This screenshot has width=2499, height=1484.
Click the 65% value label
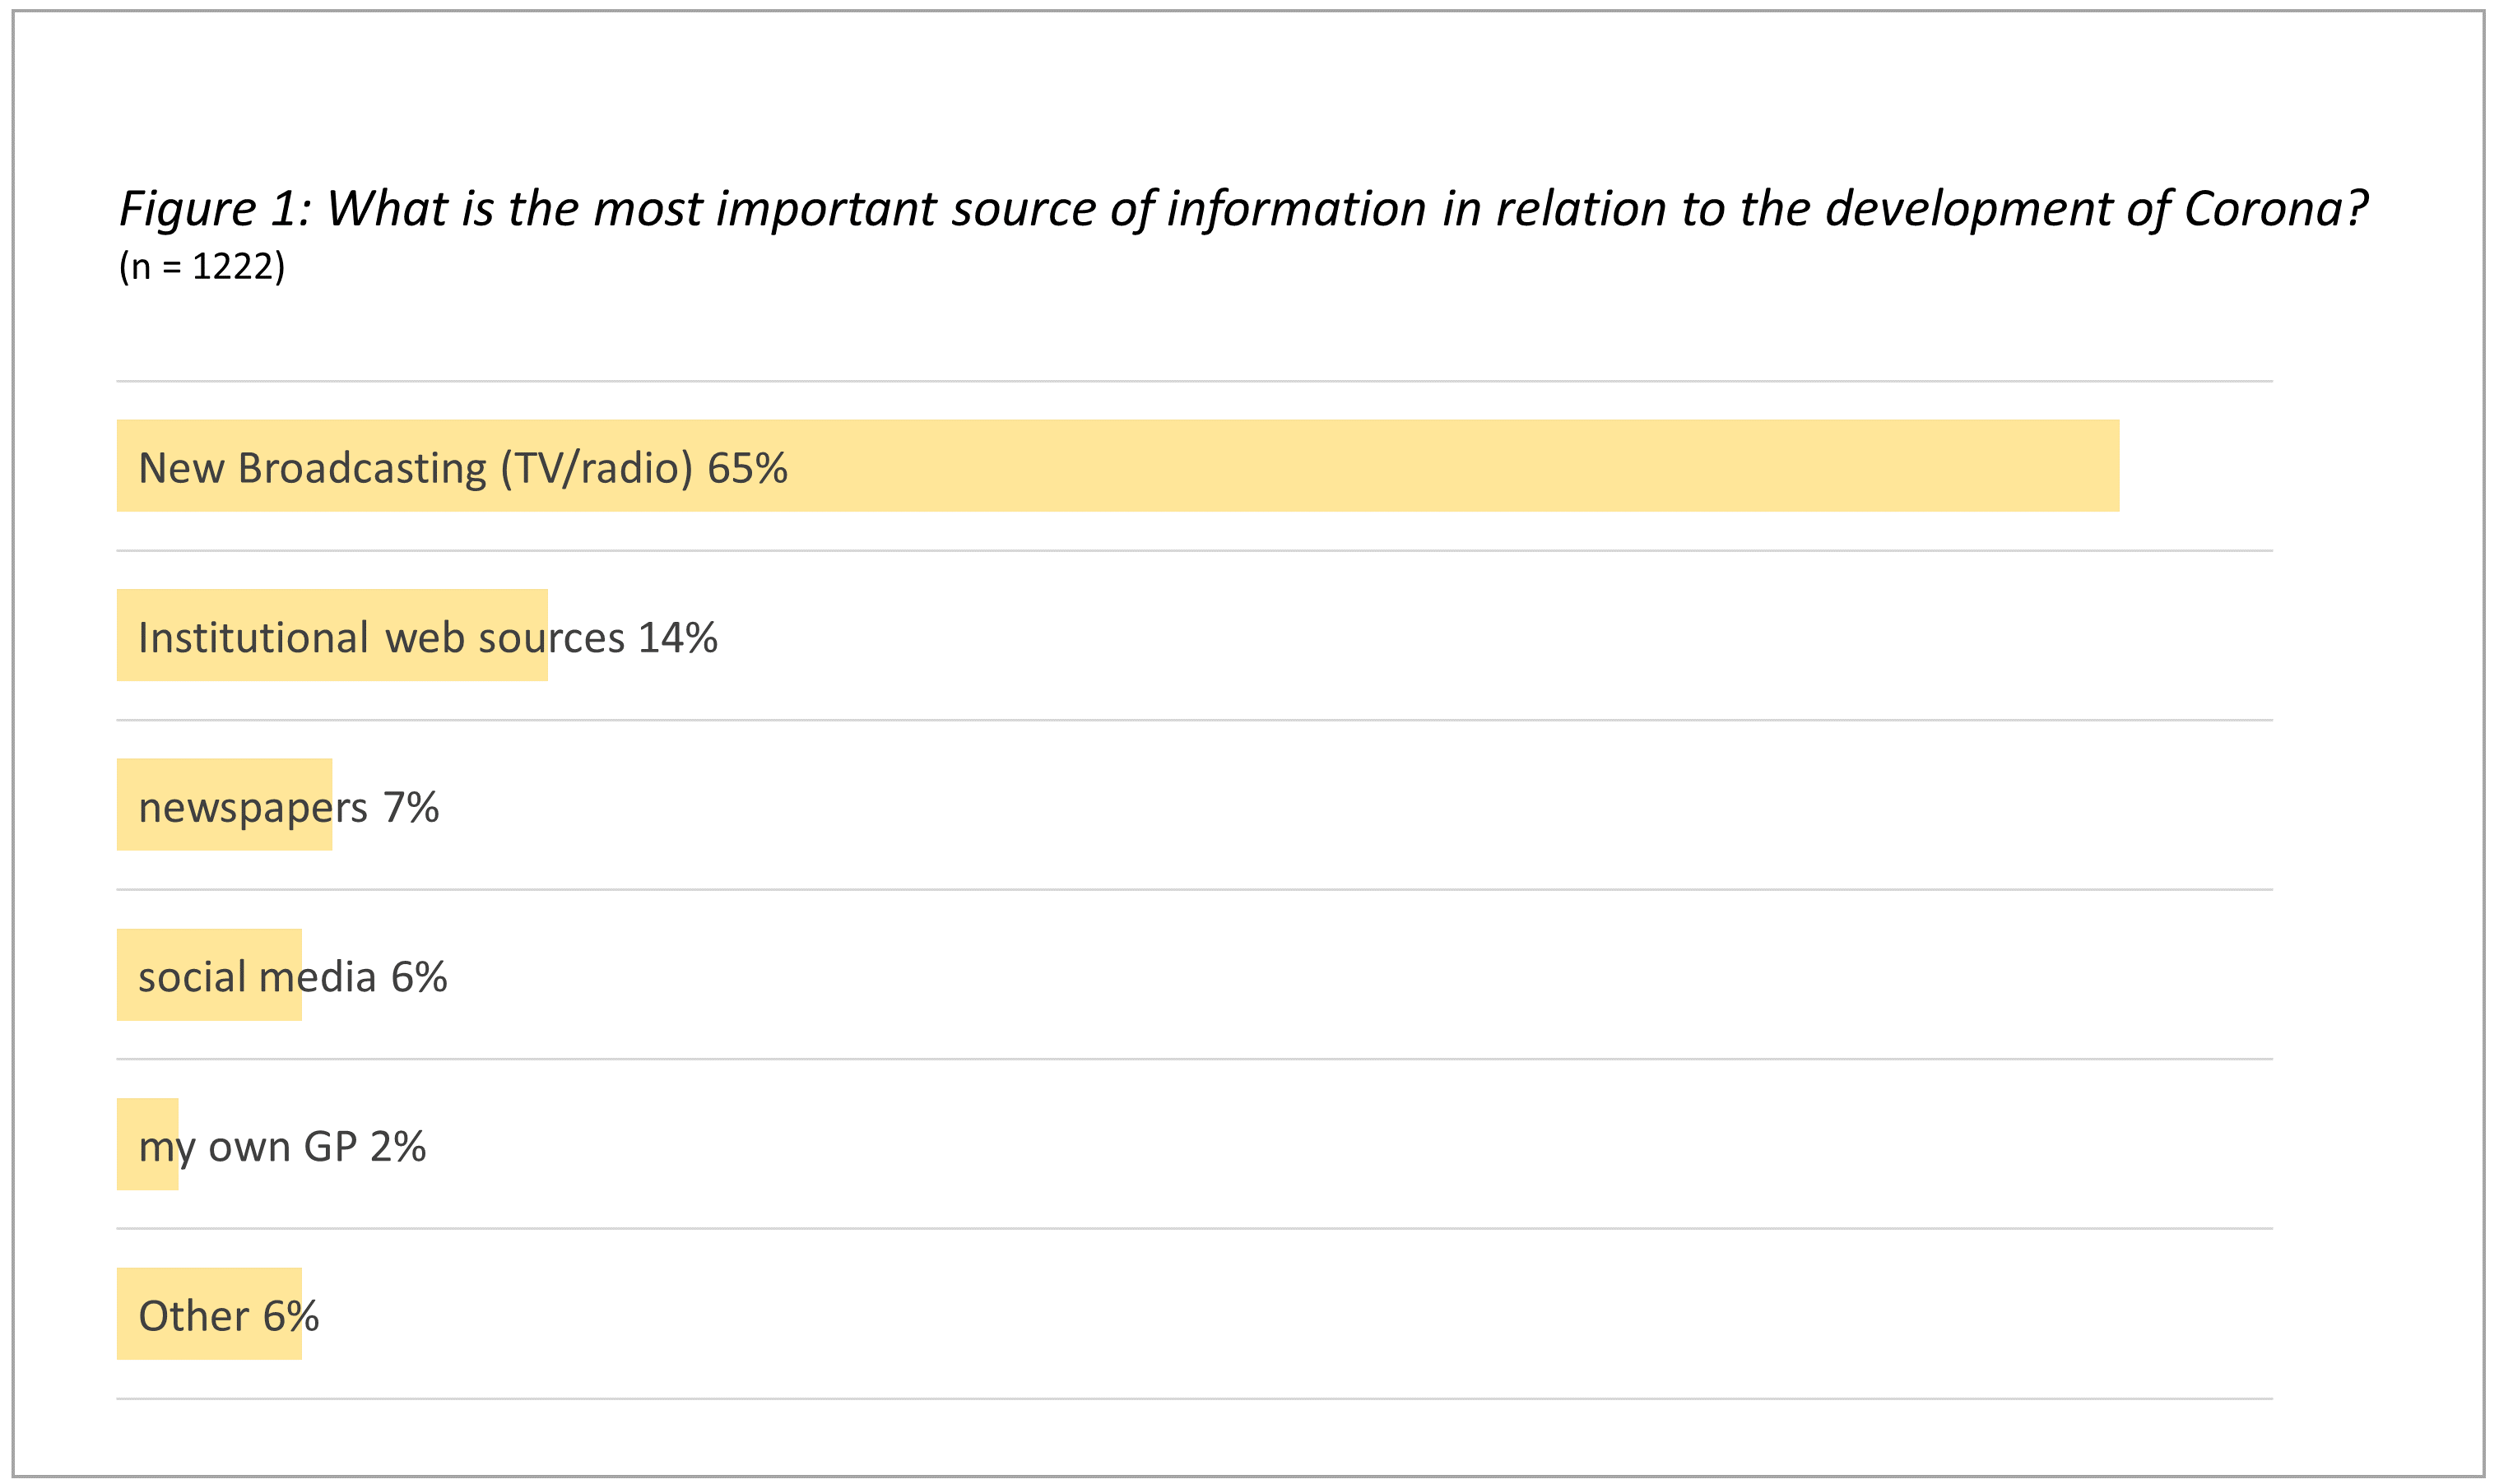(x=747, y=468)
